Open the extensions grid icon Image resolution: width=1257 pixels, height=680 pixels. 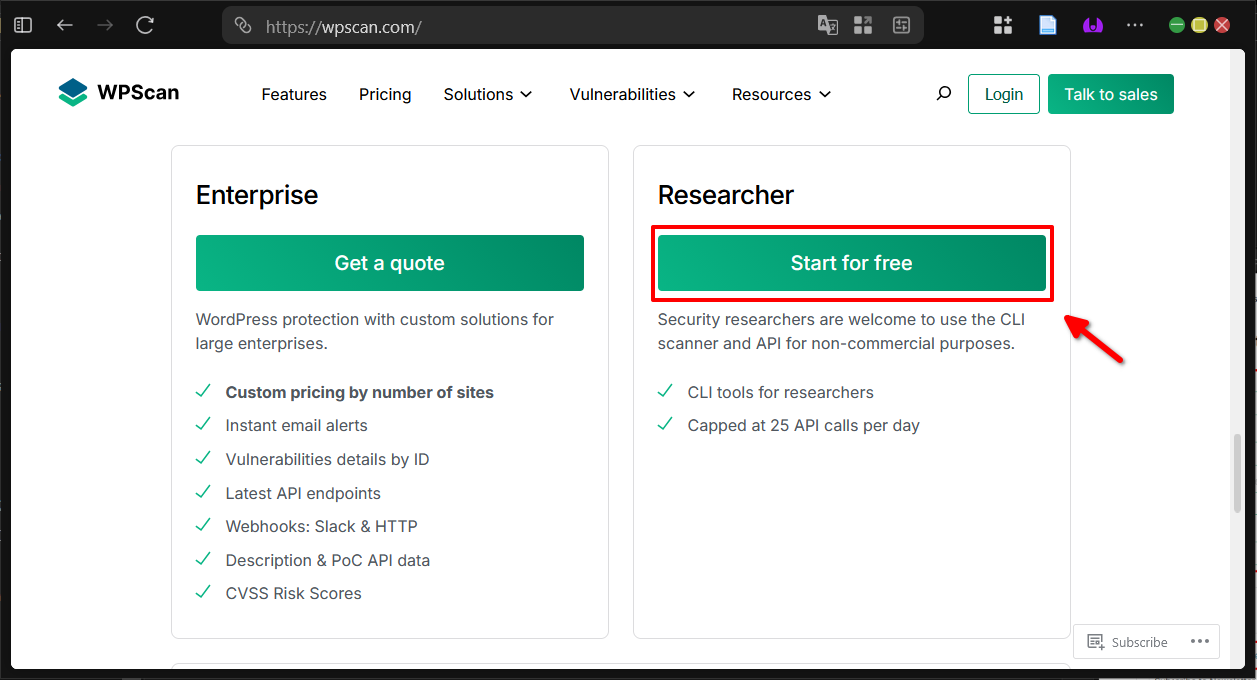point(1002,24)
